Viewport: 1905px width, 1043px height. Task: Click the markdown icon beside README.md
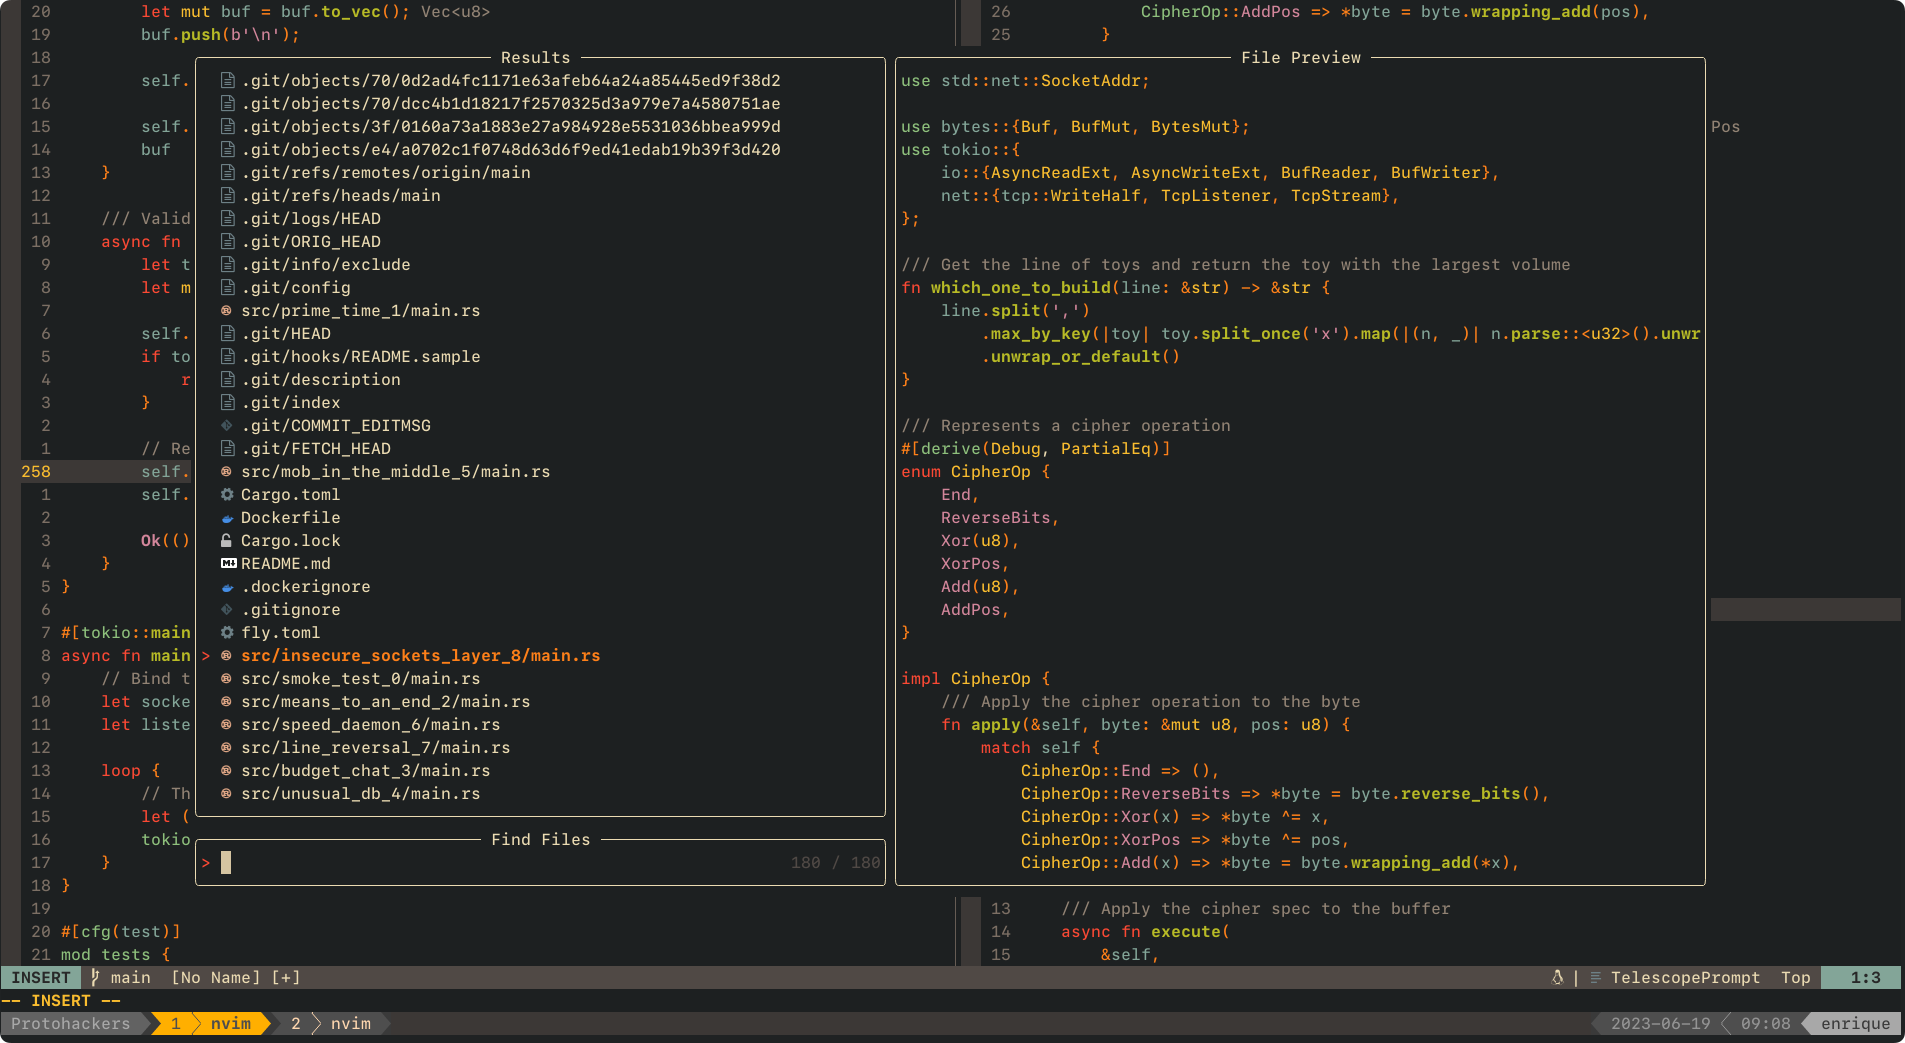point(228,563)
